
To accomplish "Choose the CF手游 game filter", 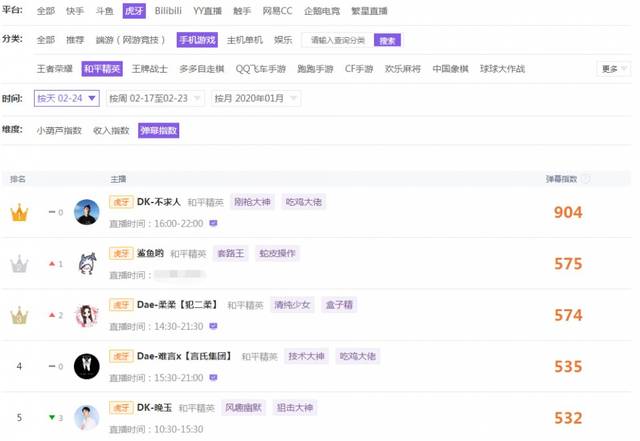I will click(359, 69).
